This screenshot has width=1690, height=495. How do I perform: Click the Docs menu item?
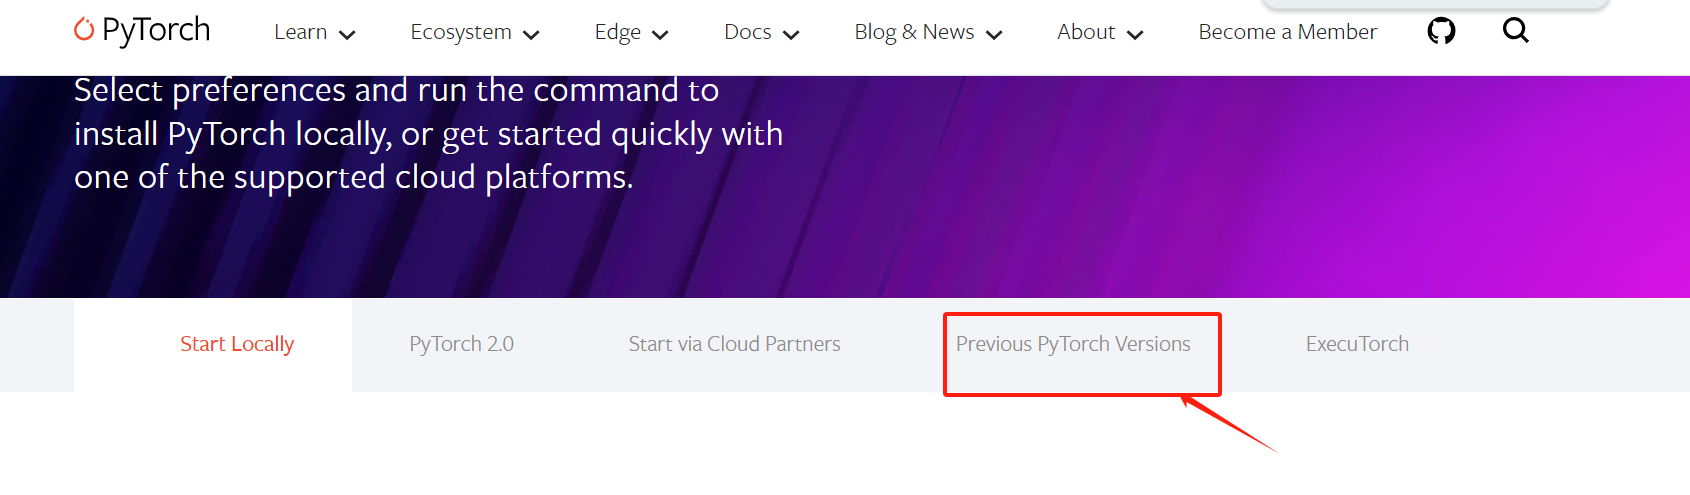tap(747, 32)
